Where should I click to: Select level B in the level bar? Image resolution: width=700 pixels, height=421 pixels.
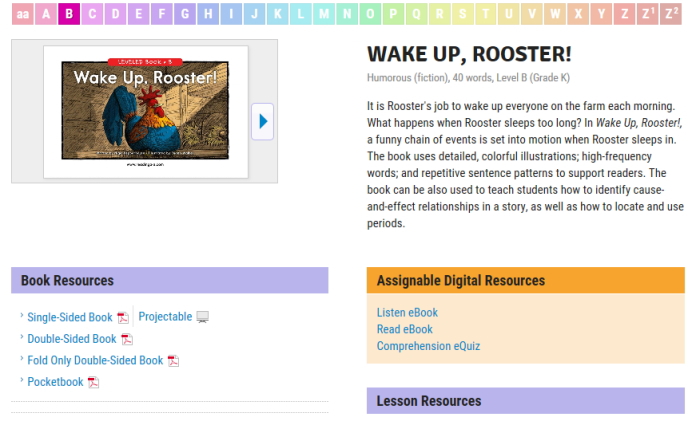pos(68,14)
